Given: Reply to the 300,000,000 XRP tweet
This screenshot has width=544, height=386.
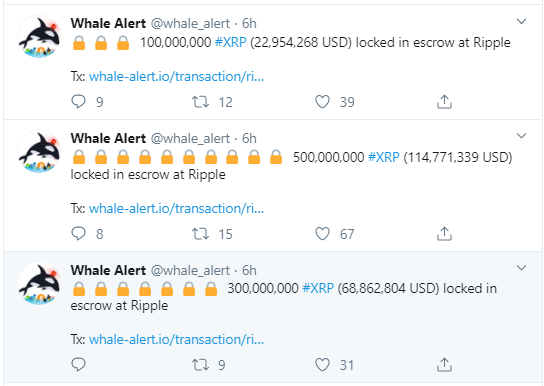Looking at the screenshot, I should [78, 364].
